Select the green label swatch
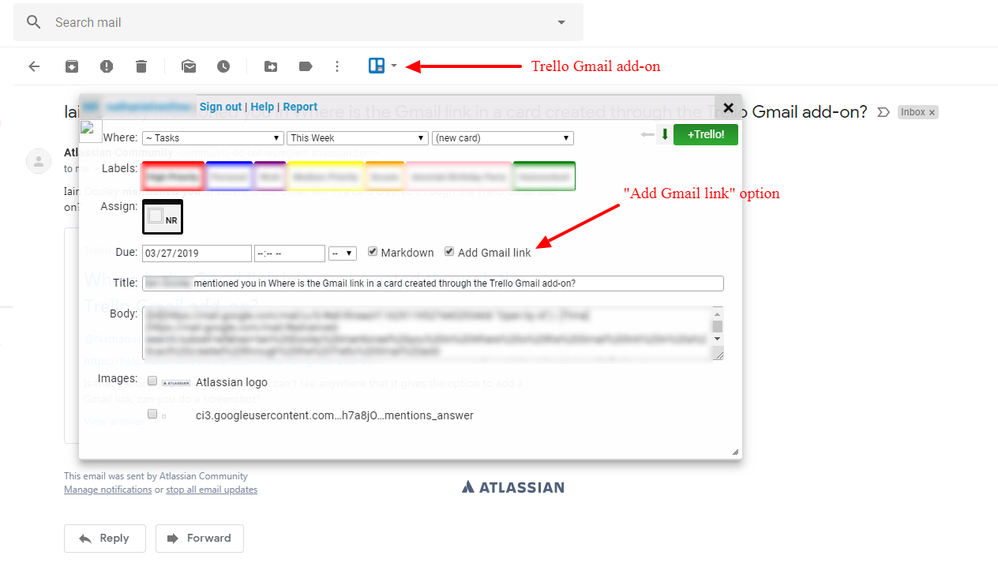The image size is (998, 567). pos(544,176)
